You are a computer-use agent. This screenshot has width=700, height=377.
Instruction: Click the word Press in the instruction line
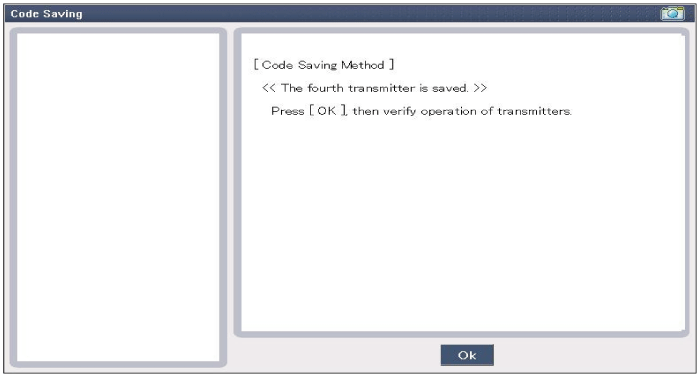(x=288, y=111)
